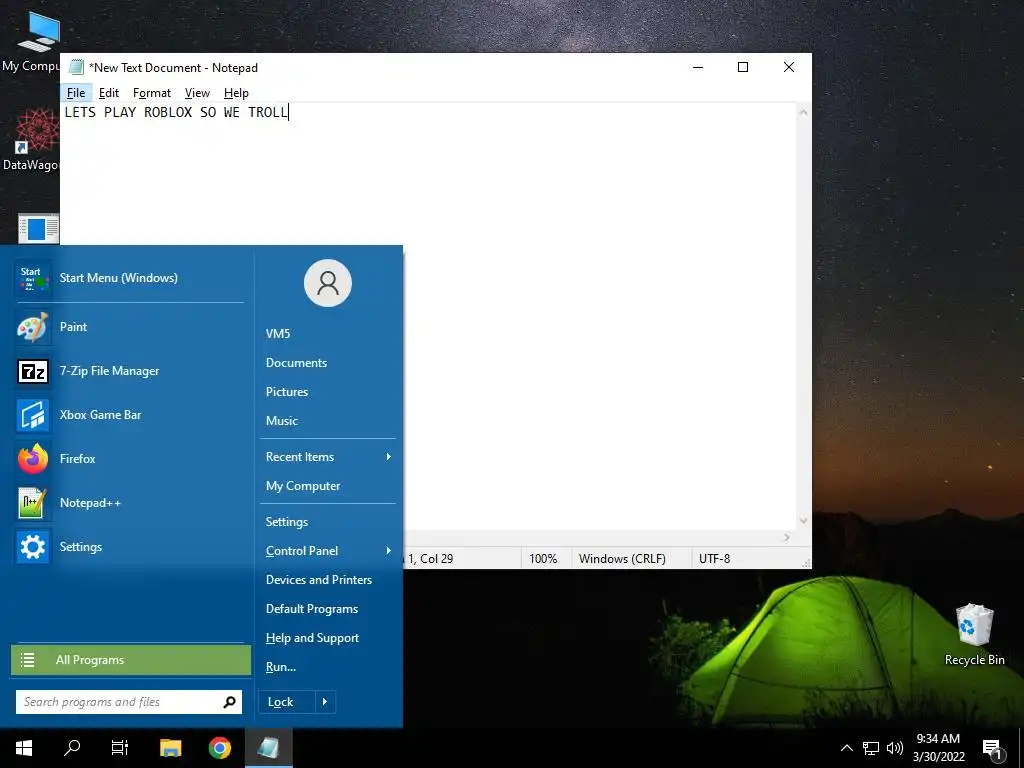This screenshot has height=768, width=1024.
Task: Click network icon in system tray
Action: coord(871,748)
